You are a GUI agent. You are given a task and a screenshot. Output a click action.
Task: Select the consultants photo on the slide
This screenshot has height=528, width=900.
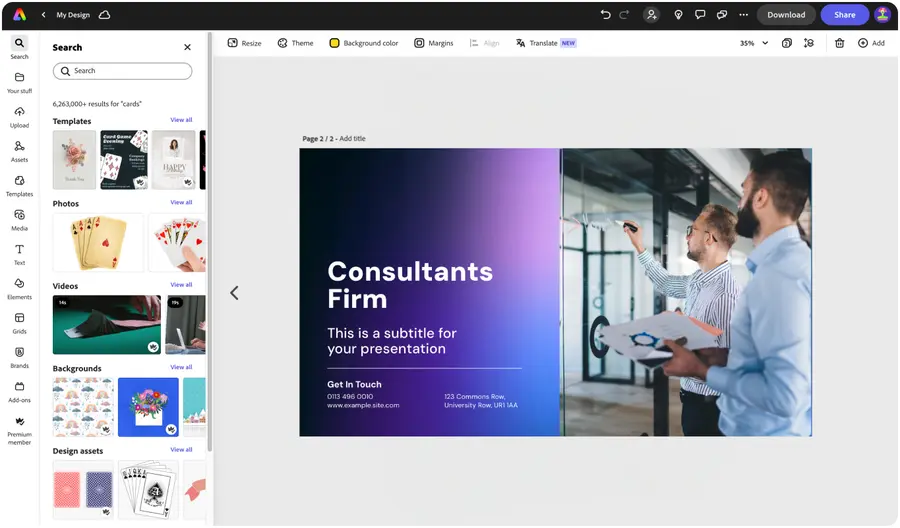(686, 293)
